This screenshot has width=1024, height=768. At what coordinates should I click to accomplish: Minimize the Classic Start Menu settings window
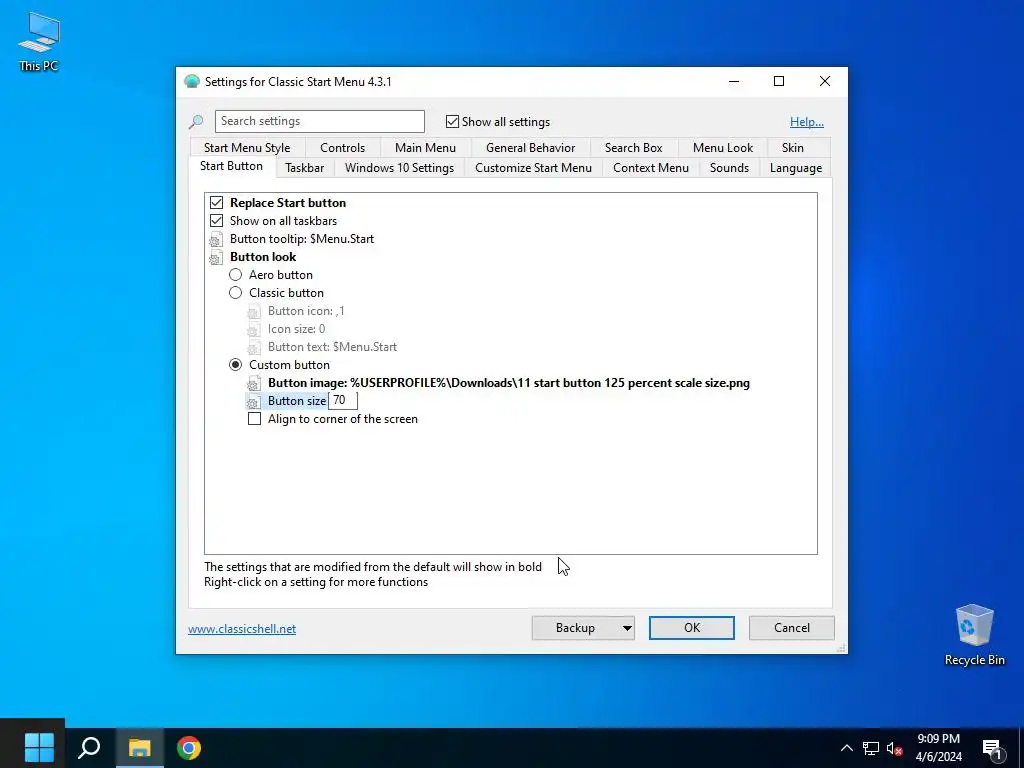(x=734, y=82)
